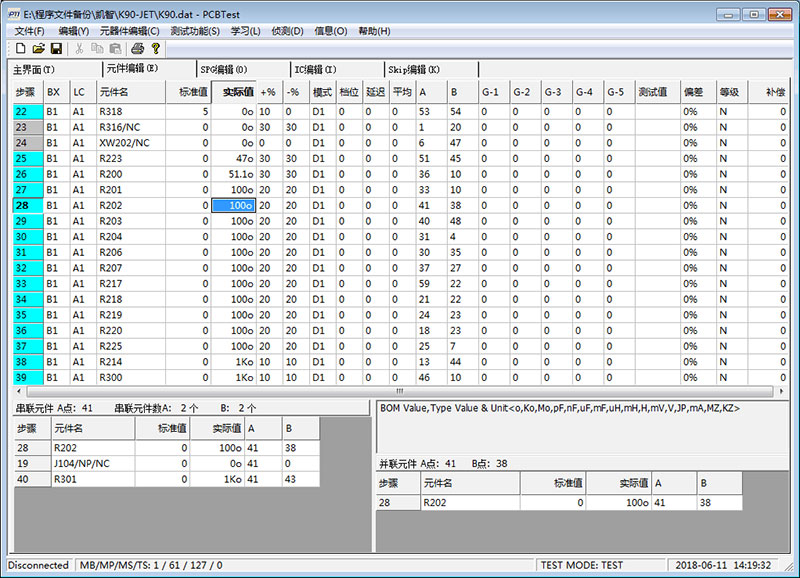800x578 pixels.
Task: Click the horizontal scrollbar under main table
Action: point(400,392)
